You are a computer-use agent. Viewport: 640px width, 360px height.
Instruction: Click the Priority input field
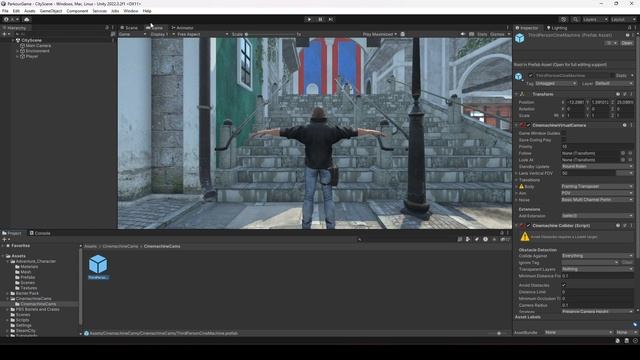coord(597,147)
